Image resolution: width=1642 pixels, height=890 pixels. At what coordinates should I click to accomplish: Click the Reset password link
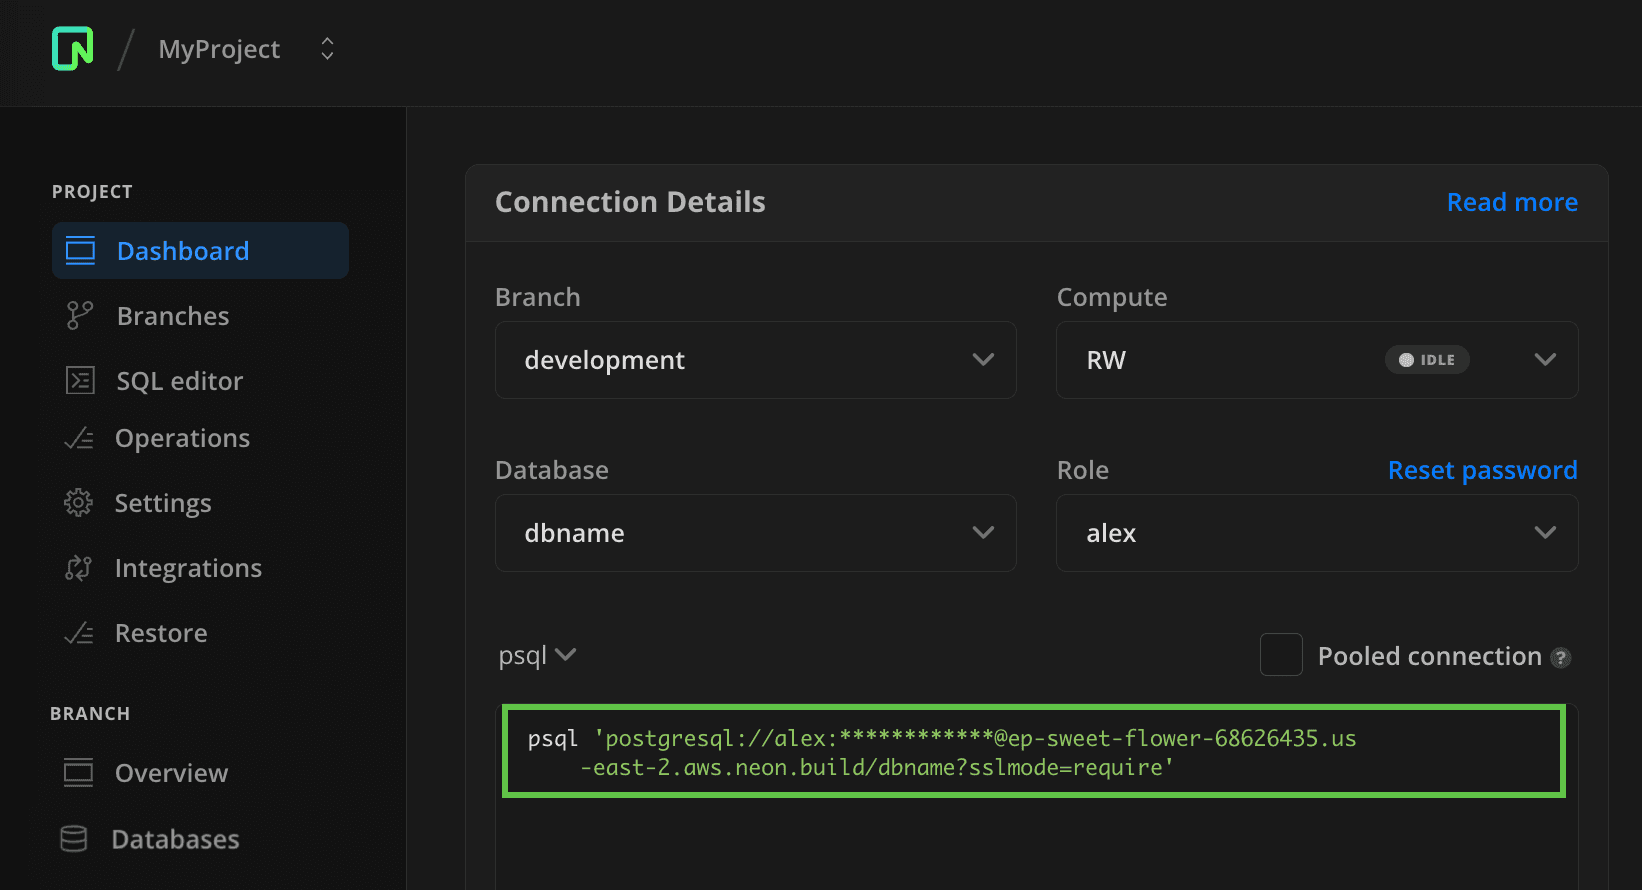[x=1482, y=470]
